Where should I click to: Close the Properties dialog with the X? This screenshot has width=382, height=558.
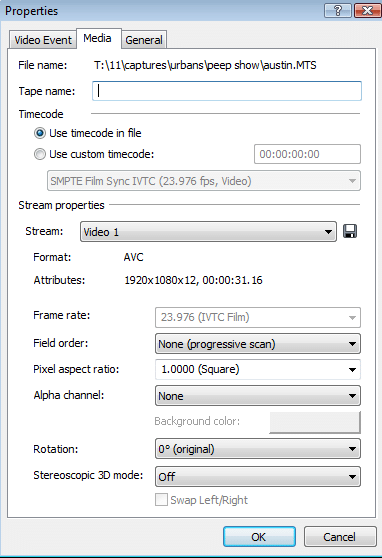pos(367,11)
